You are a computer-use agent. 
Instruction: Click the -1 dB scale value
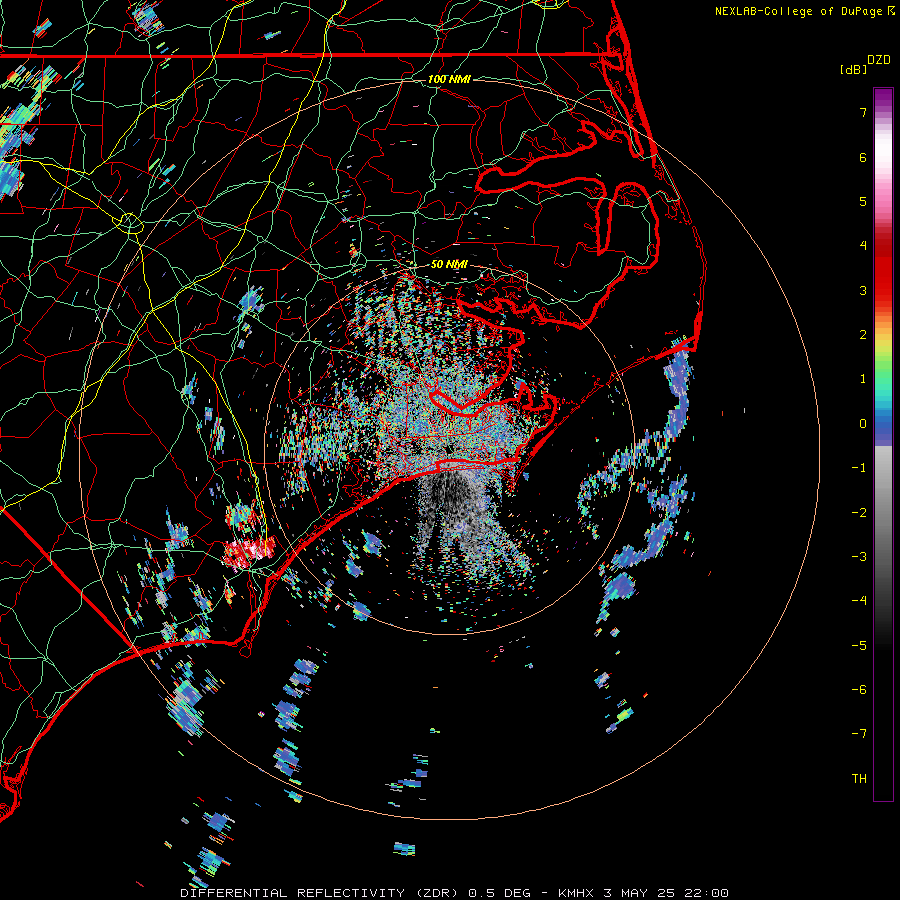859,468
